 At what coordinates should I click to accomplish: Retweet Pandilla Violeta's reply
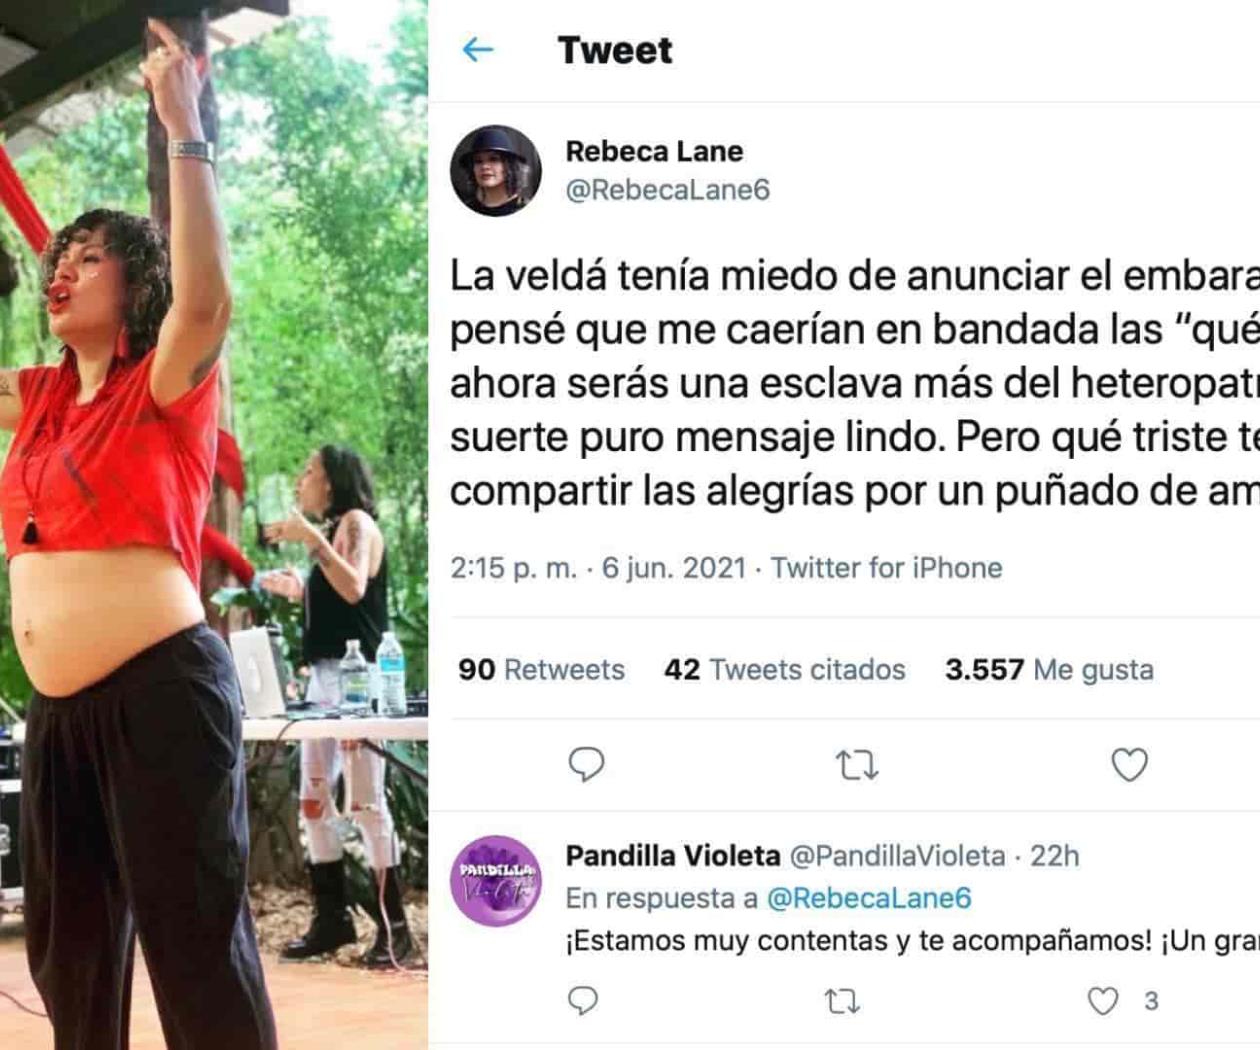click(x=841, y=1001)
